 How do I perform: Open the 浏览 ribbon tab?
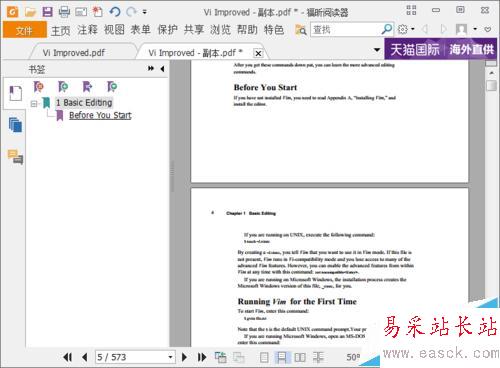[220, 30]
